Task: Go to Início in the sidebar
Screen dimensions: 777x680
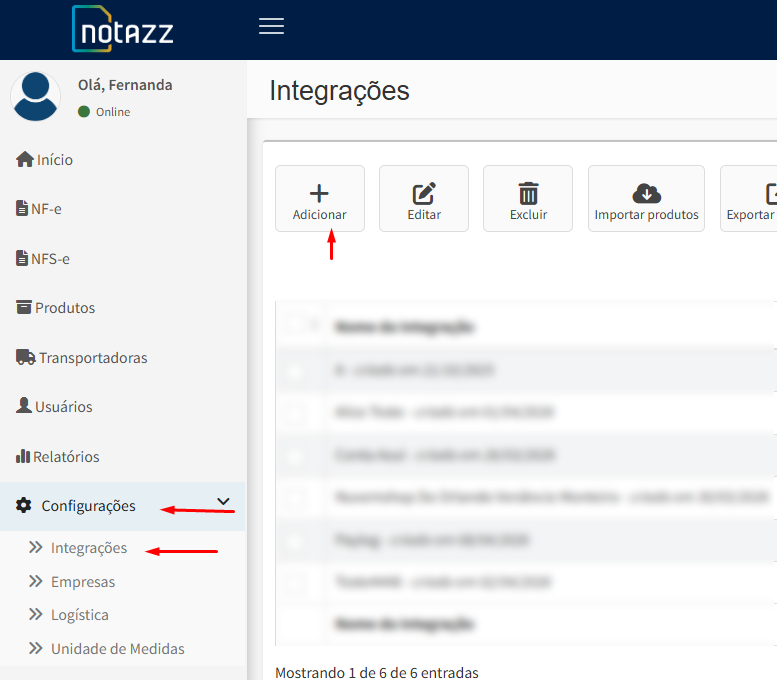Action: pyautogui.click(x=54, y=160)
